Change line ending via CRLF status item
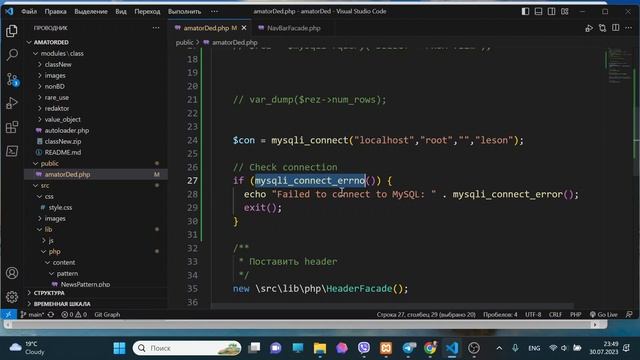Viewport: 640px width, 360px height. pyautogui.click(x=555, y=314)
